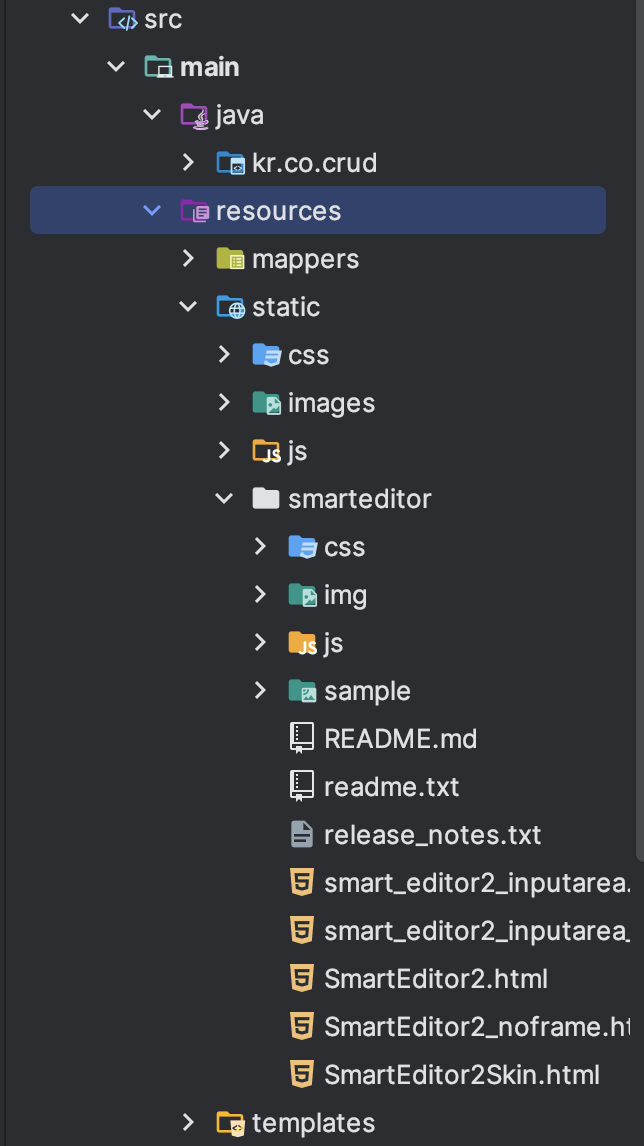Select the release_notes.txt file
The height and width of the screenshot is (1146, 644).
pos(432,835)
